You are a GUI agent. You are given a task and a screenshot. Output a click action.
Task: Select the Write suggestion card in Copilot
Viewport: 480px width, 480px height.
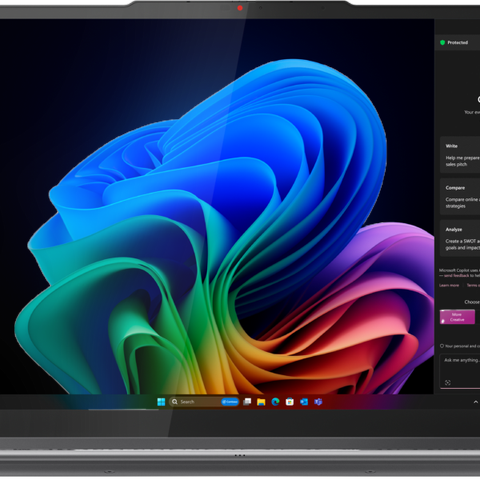click(x=460, y=155)
